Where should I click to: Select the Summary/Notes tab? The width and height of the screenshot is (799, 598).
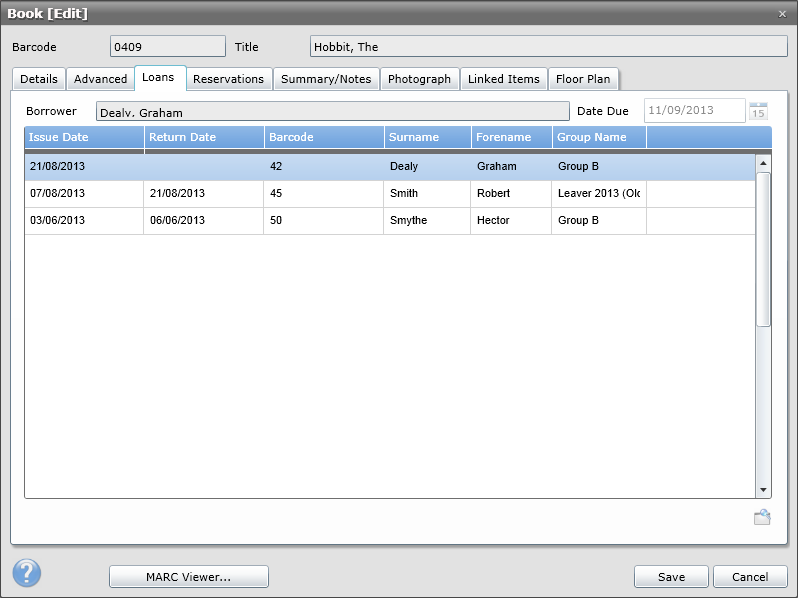click(326, 79)
